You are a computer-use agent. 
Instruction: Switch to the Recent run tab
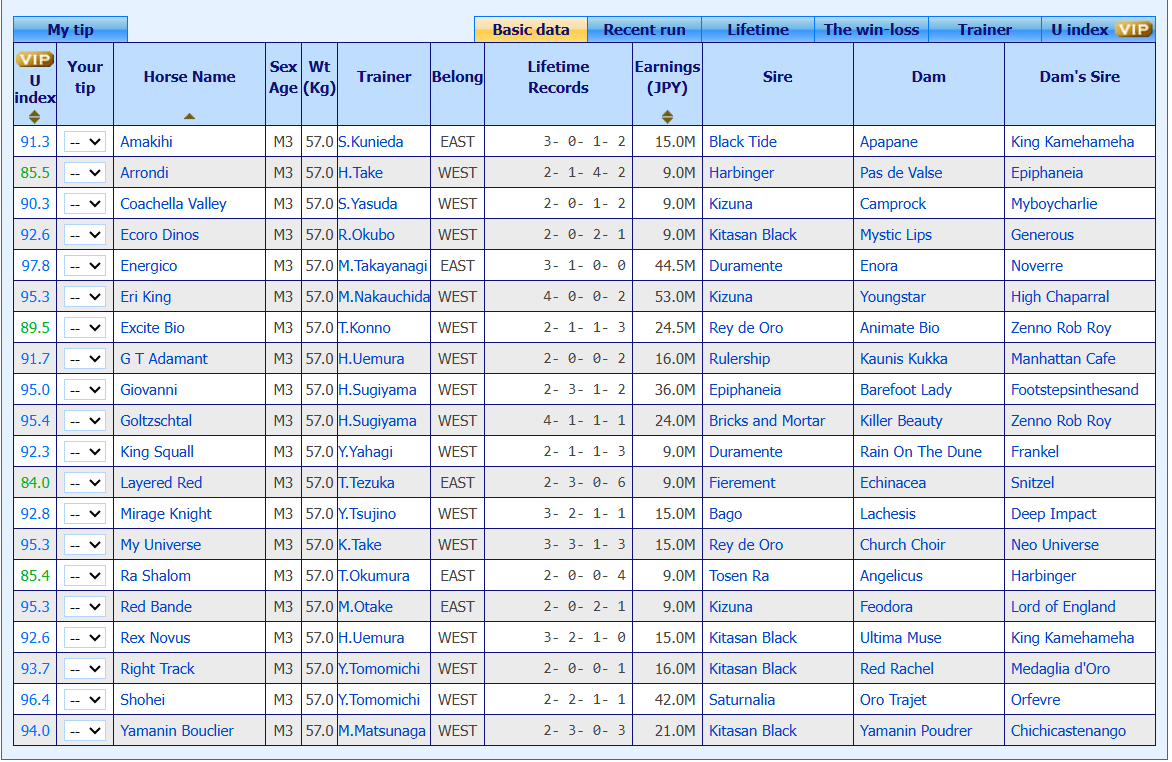(x=644, y=30)
